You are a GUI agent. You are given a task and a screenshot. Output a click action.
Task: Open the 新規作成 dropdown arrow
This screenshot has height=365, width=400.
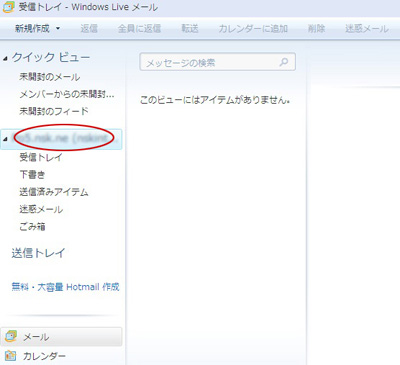coord(58,29)
